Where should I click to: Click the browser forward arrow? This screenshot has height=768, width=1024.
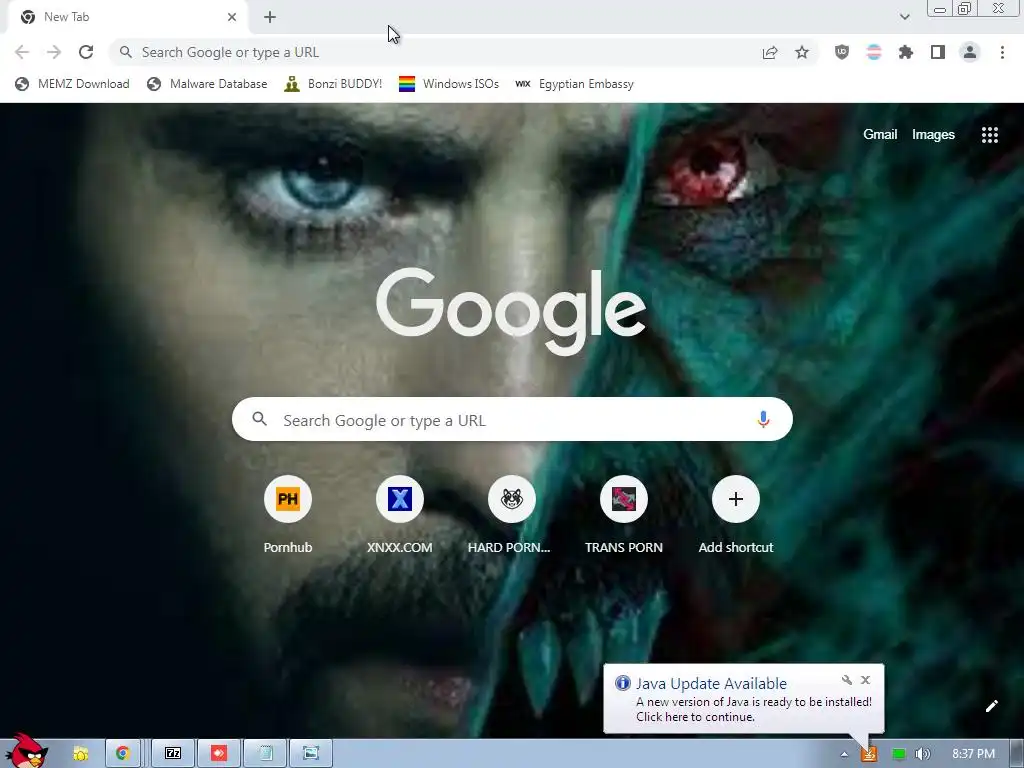tap(54, 52)
